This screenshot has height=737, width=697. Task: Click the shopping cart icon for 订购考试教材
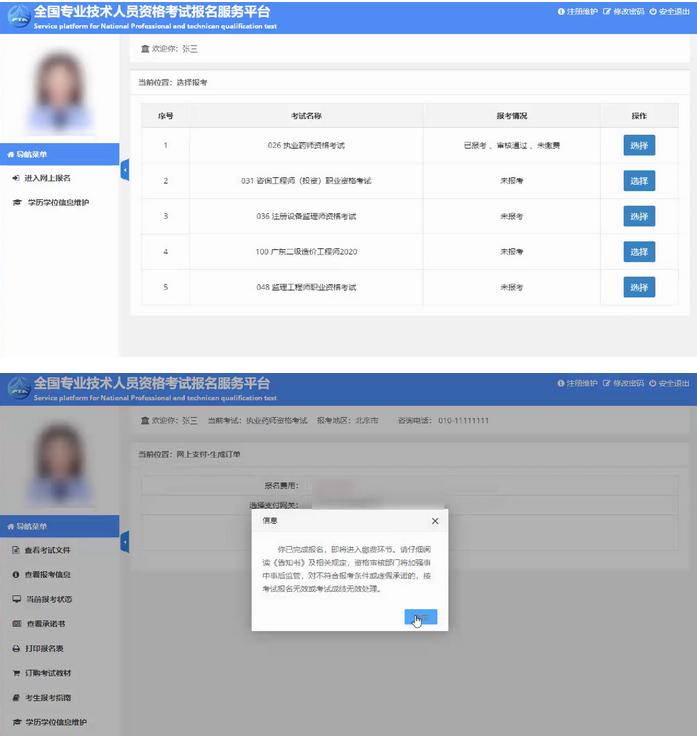(x=16, y=673)
